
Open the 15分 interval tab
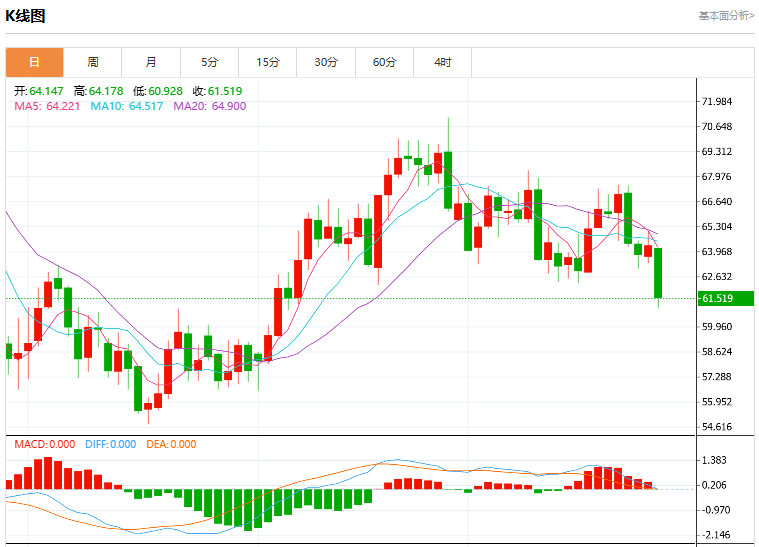point(268,62)
